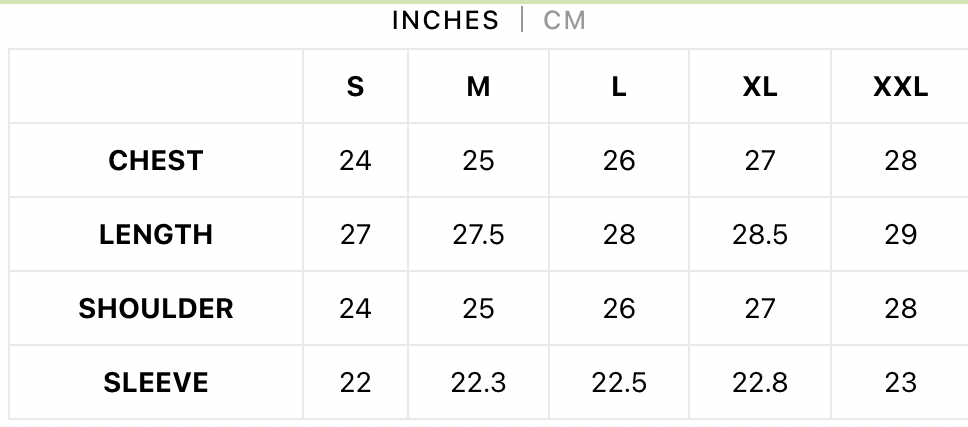Select the sleeve value 22.5 for L
Image resolution: width=968 pixels, height=427 pixels.
619,382
